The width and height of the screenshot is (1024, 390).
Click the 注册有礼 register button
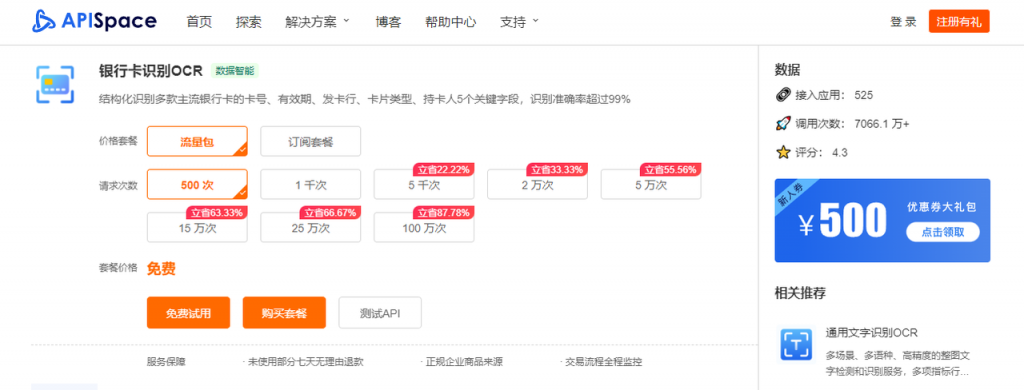coord(959,22)
